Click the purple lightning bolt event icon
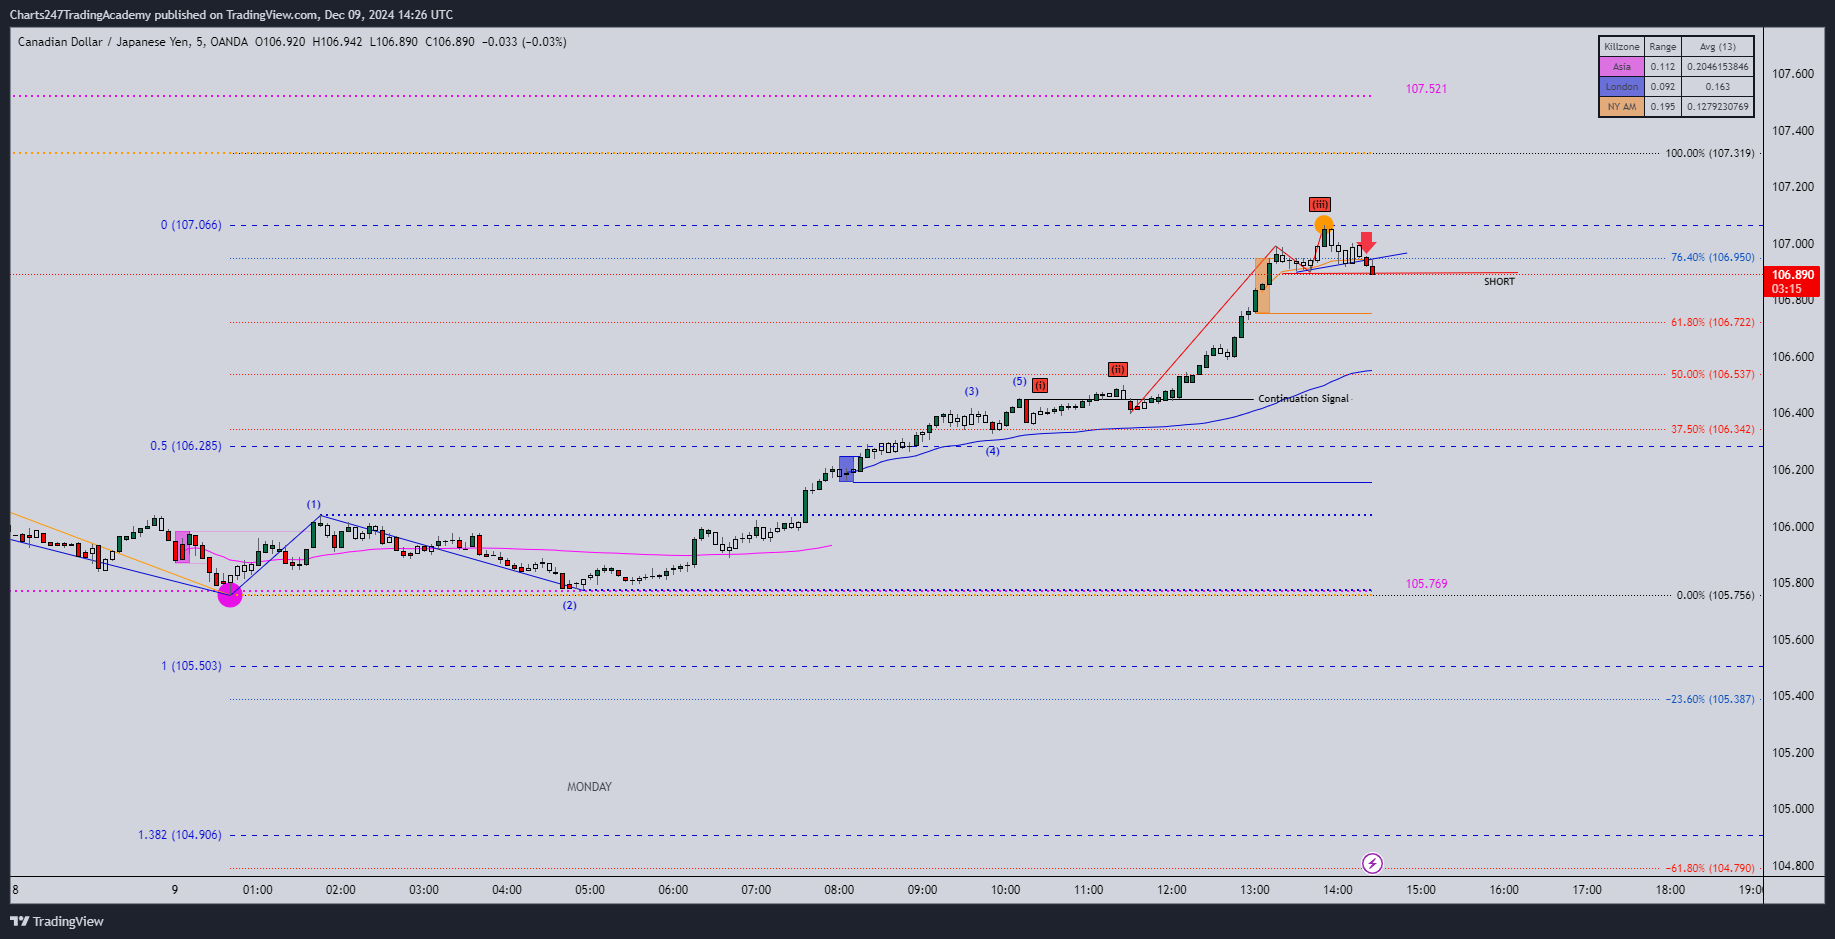The height and width of the screenshot is (939, 1835). pyautogui.click(x=1373, y=863)
